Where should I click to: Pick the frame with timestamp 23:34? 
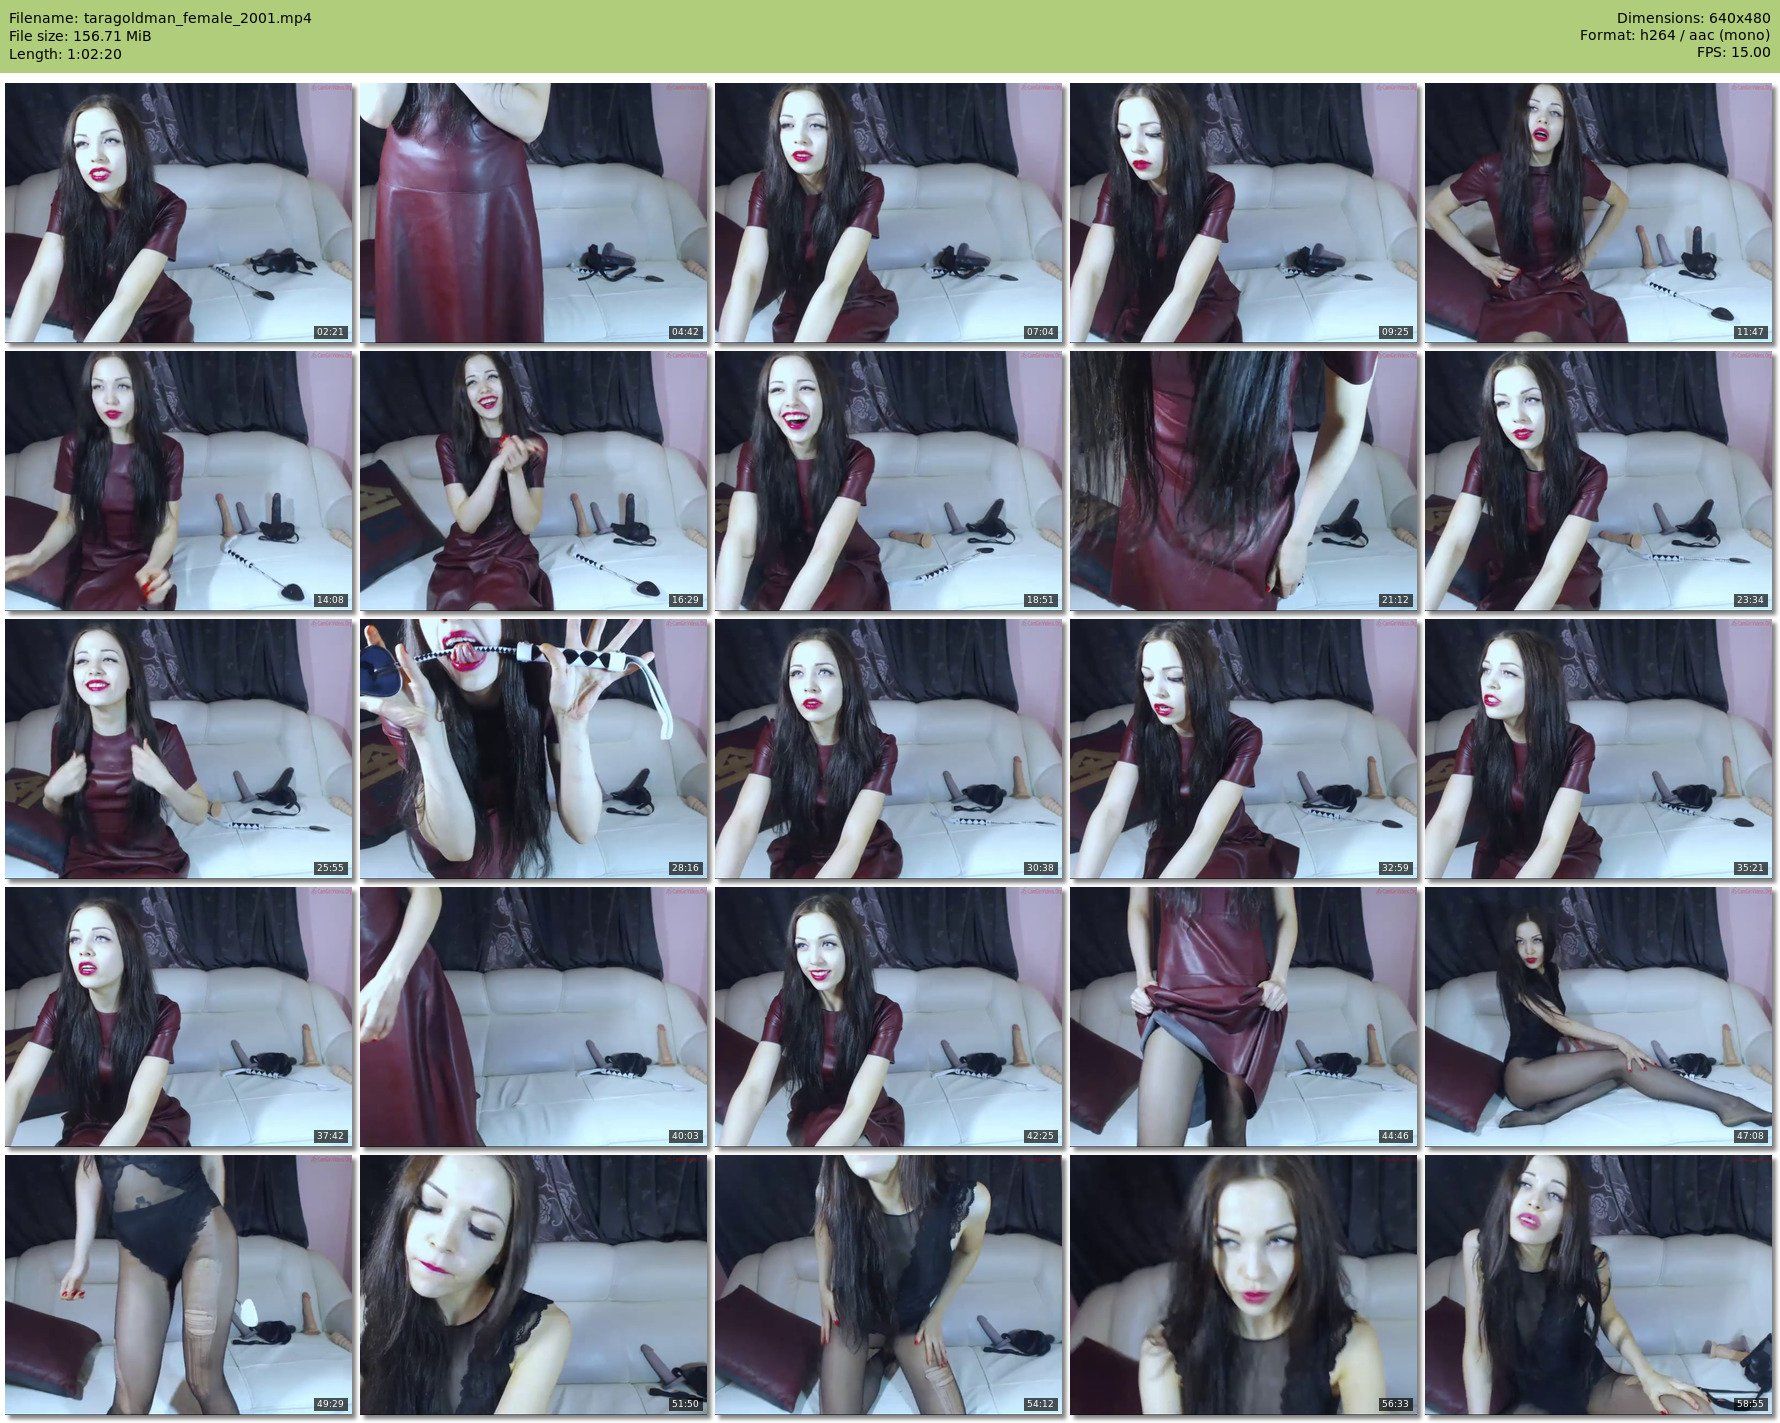tap(1599, 481)
